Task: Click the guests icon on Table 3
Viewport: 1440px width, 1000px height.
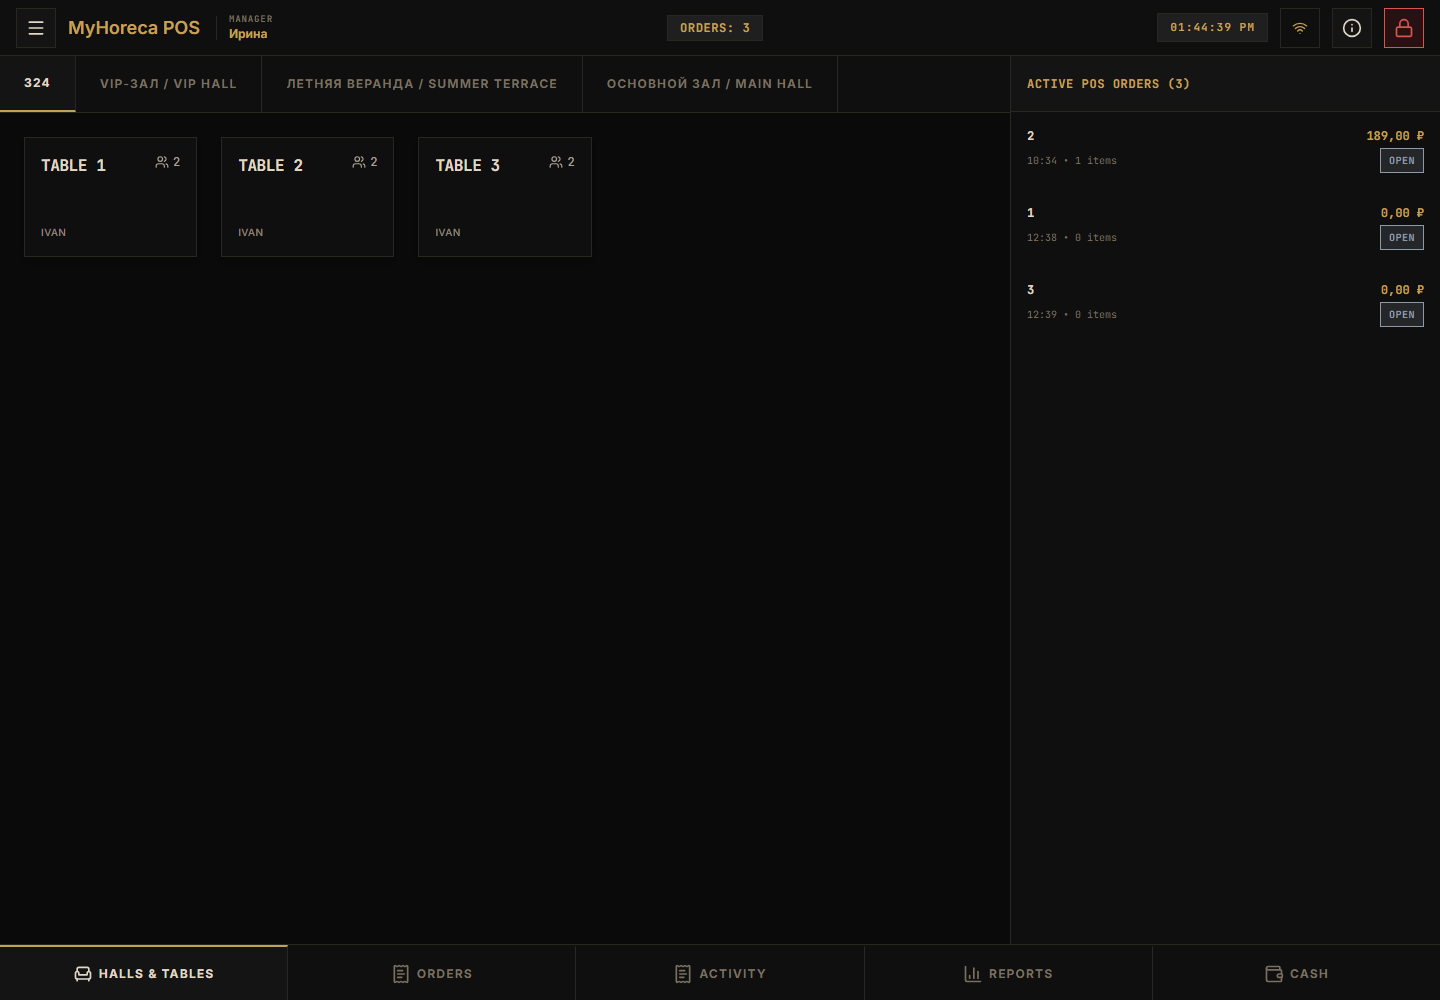Action: 556,162
